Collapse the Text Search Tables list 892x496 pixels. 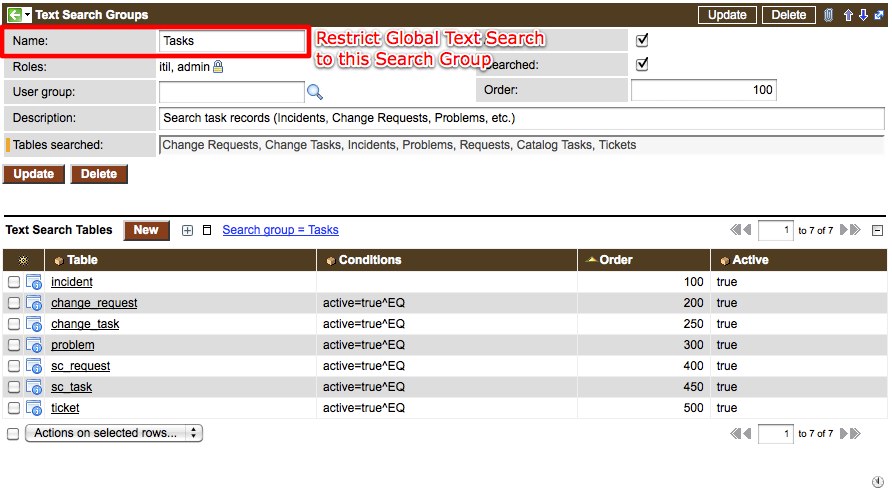(877, 230)
